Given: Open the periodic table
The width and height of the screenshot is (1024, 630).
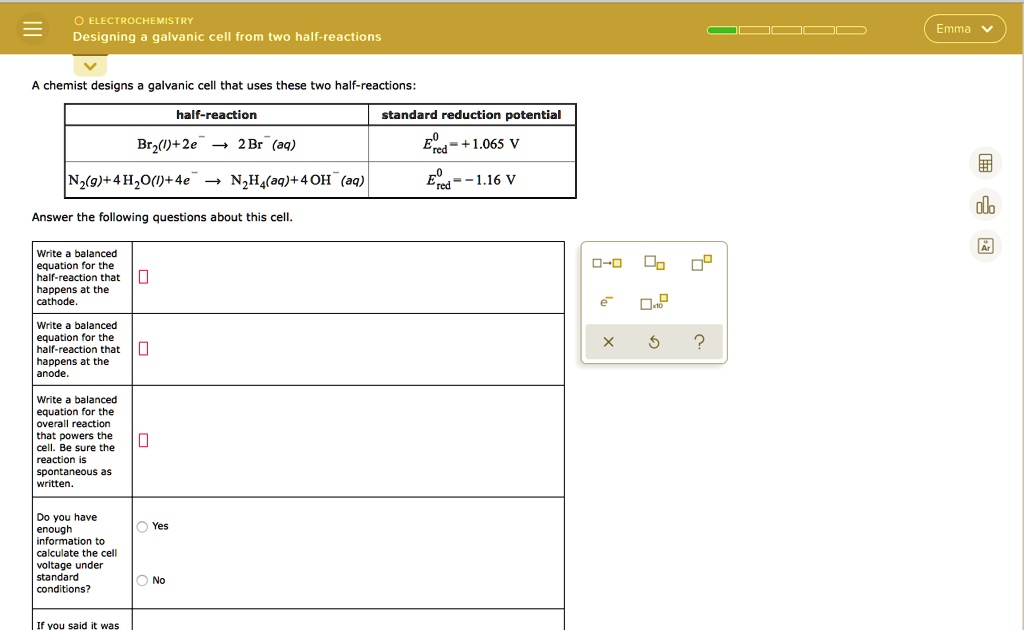Looking at the screenshot, I should click(985, 246).
